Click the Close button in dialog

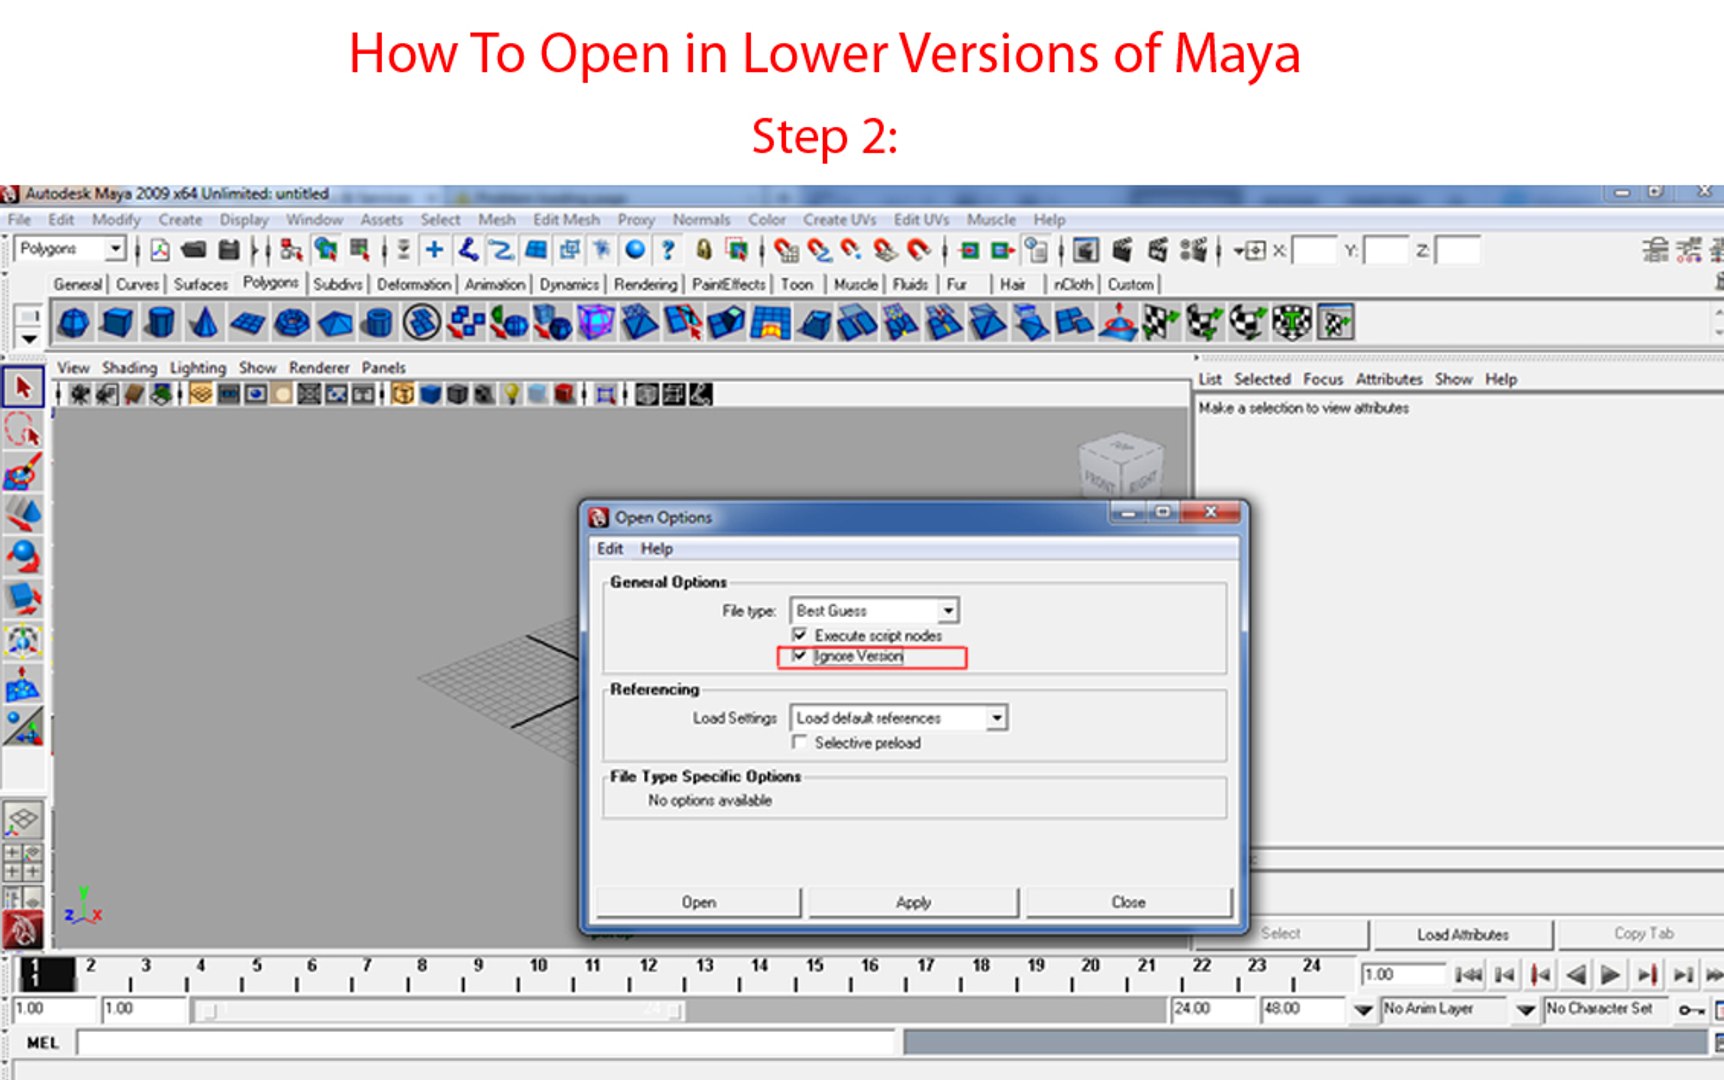1128,902
